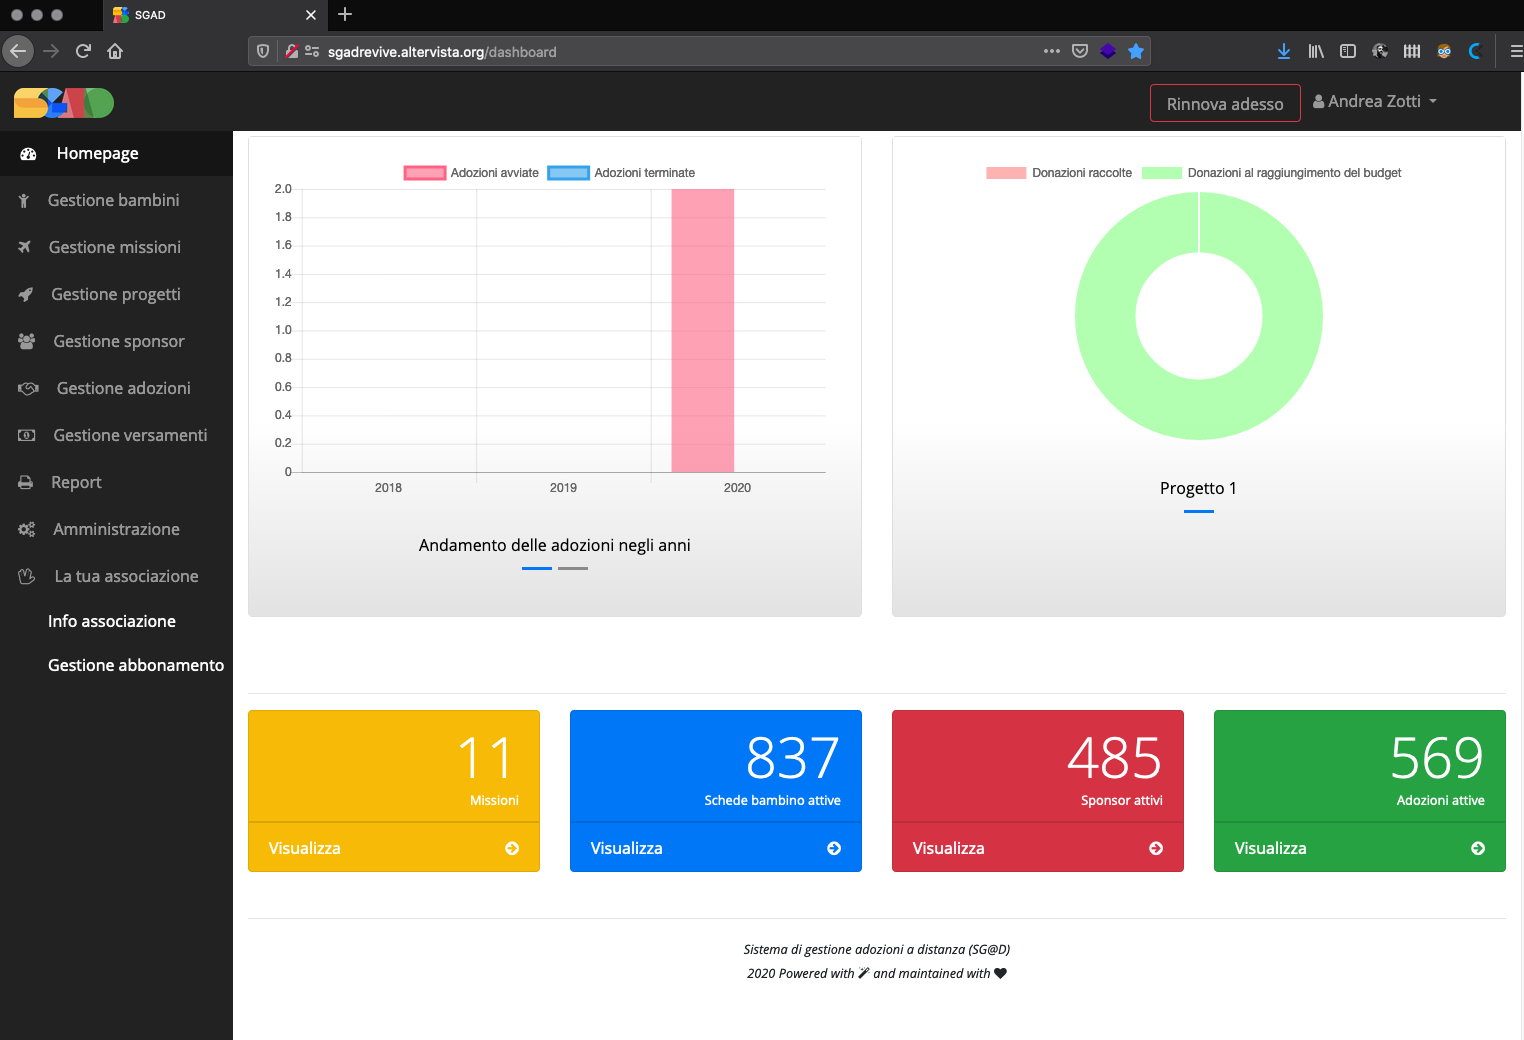The height and width of the screenshot is (1040, 1524).
Task: Click carousel indicator under Progetto 1
Action: [x=1199, y=511]
